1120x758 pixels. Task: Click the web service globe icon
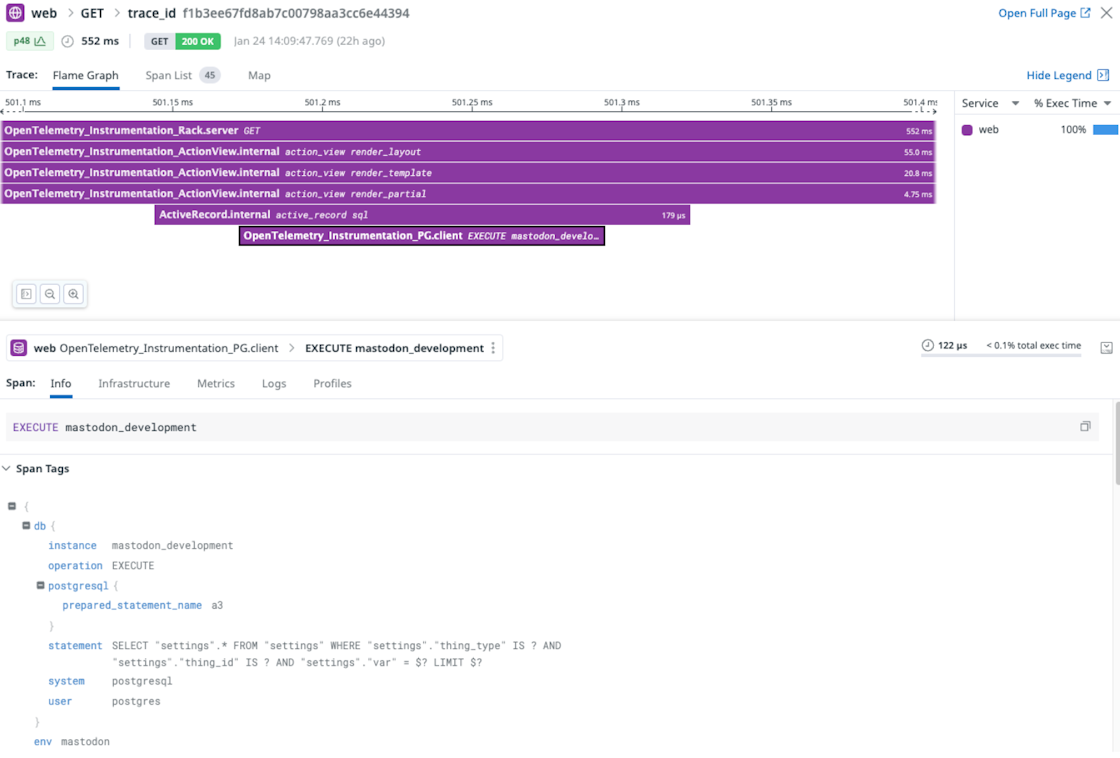point(15,13)
